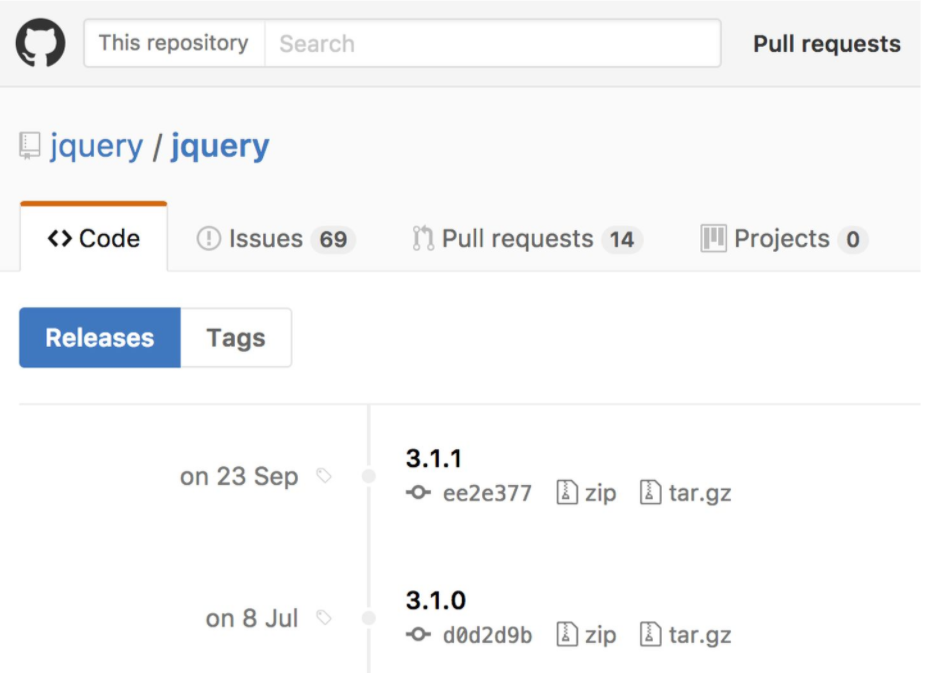Open the Code tab

(x=94, y=239)
